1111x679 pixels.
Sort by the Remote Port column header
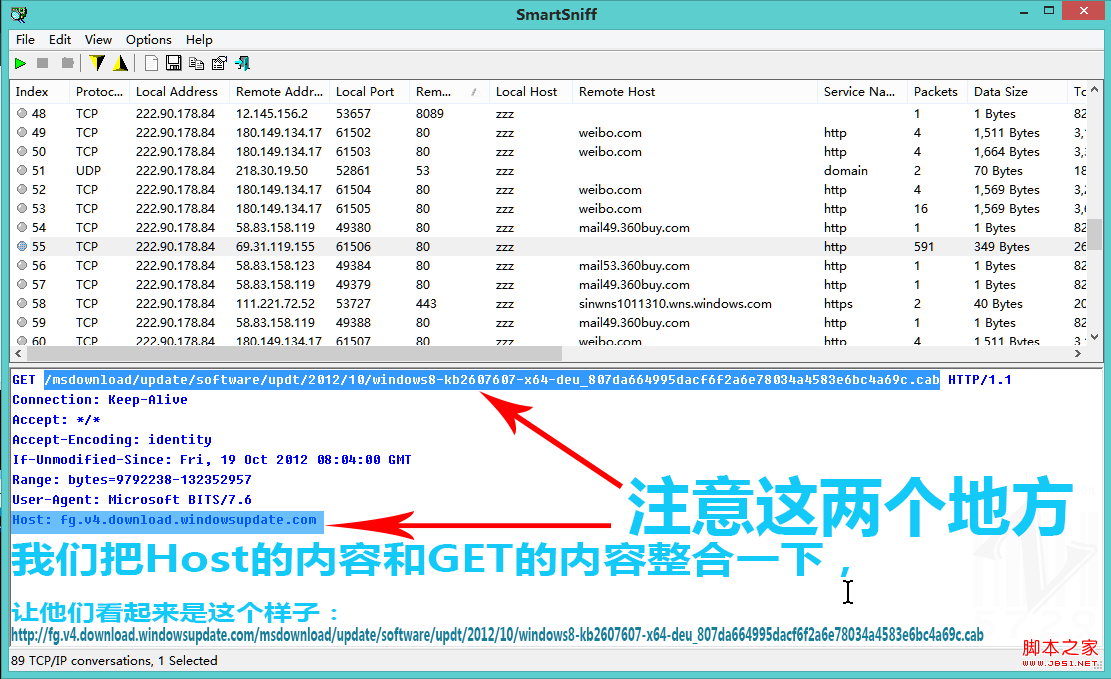[449, 91]
